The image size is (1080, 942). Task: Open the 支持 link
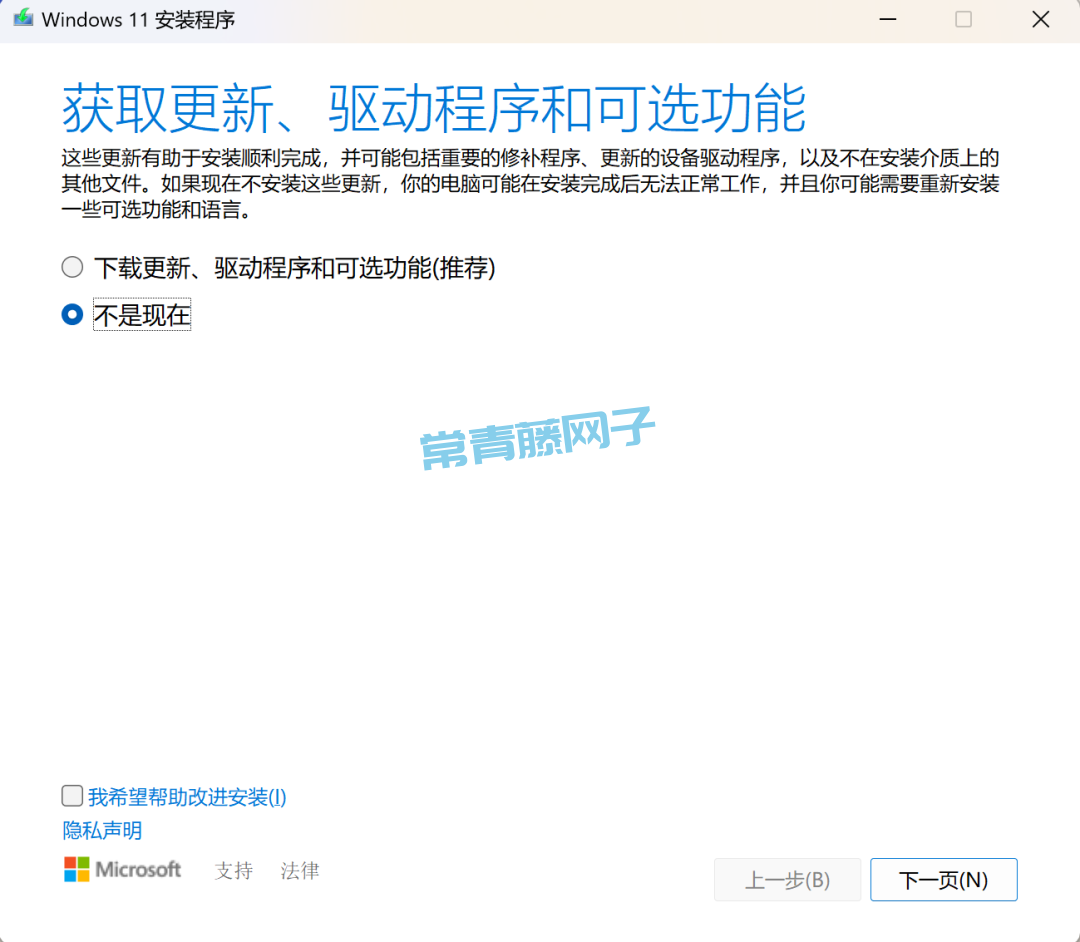(x=234, y=870)
